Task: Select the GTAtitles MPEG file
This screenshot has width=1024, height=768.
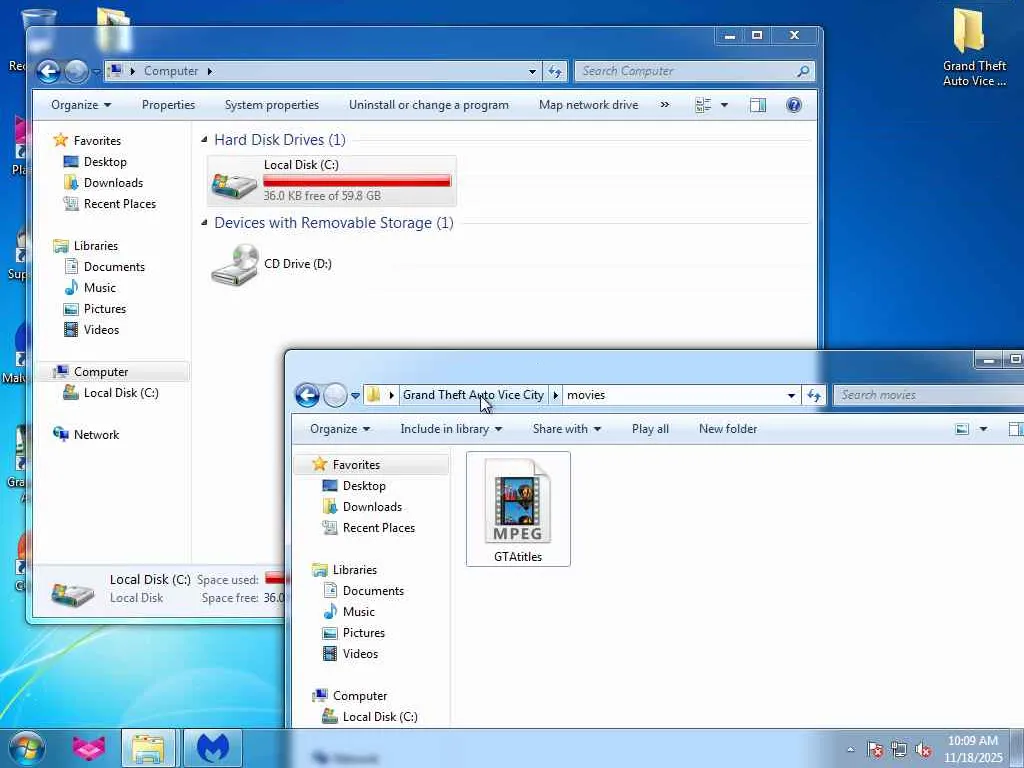Action: (518, 509)
